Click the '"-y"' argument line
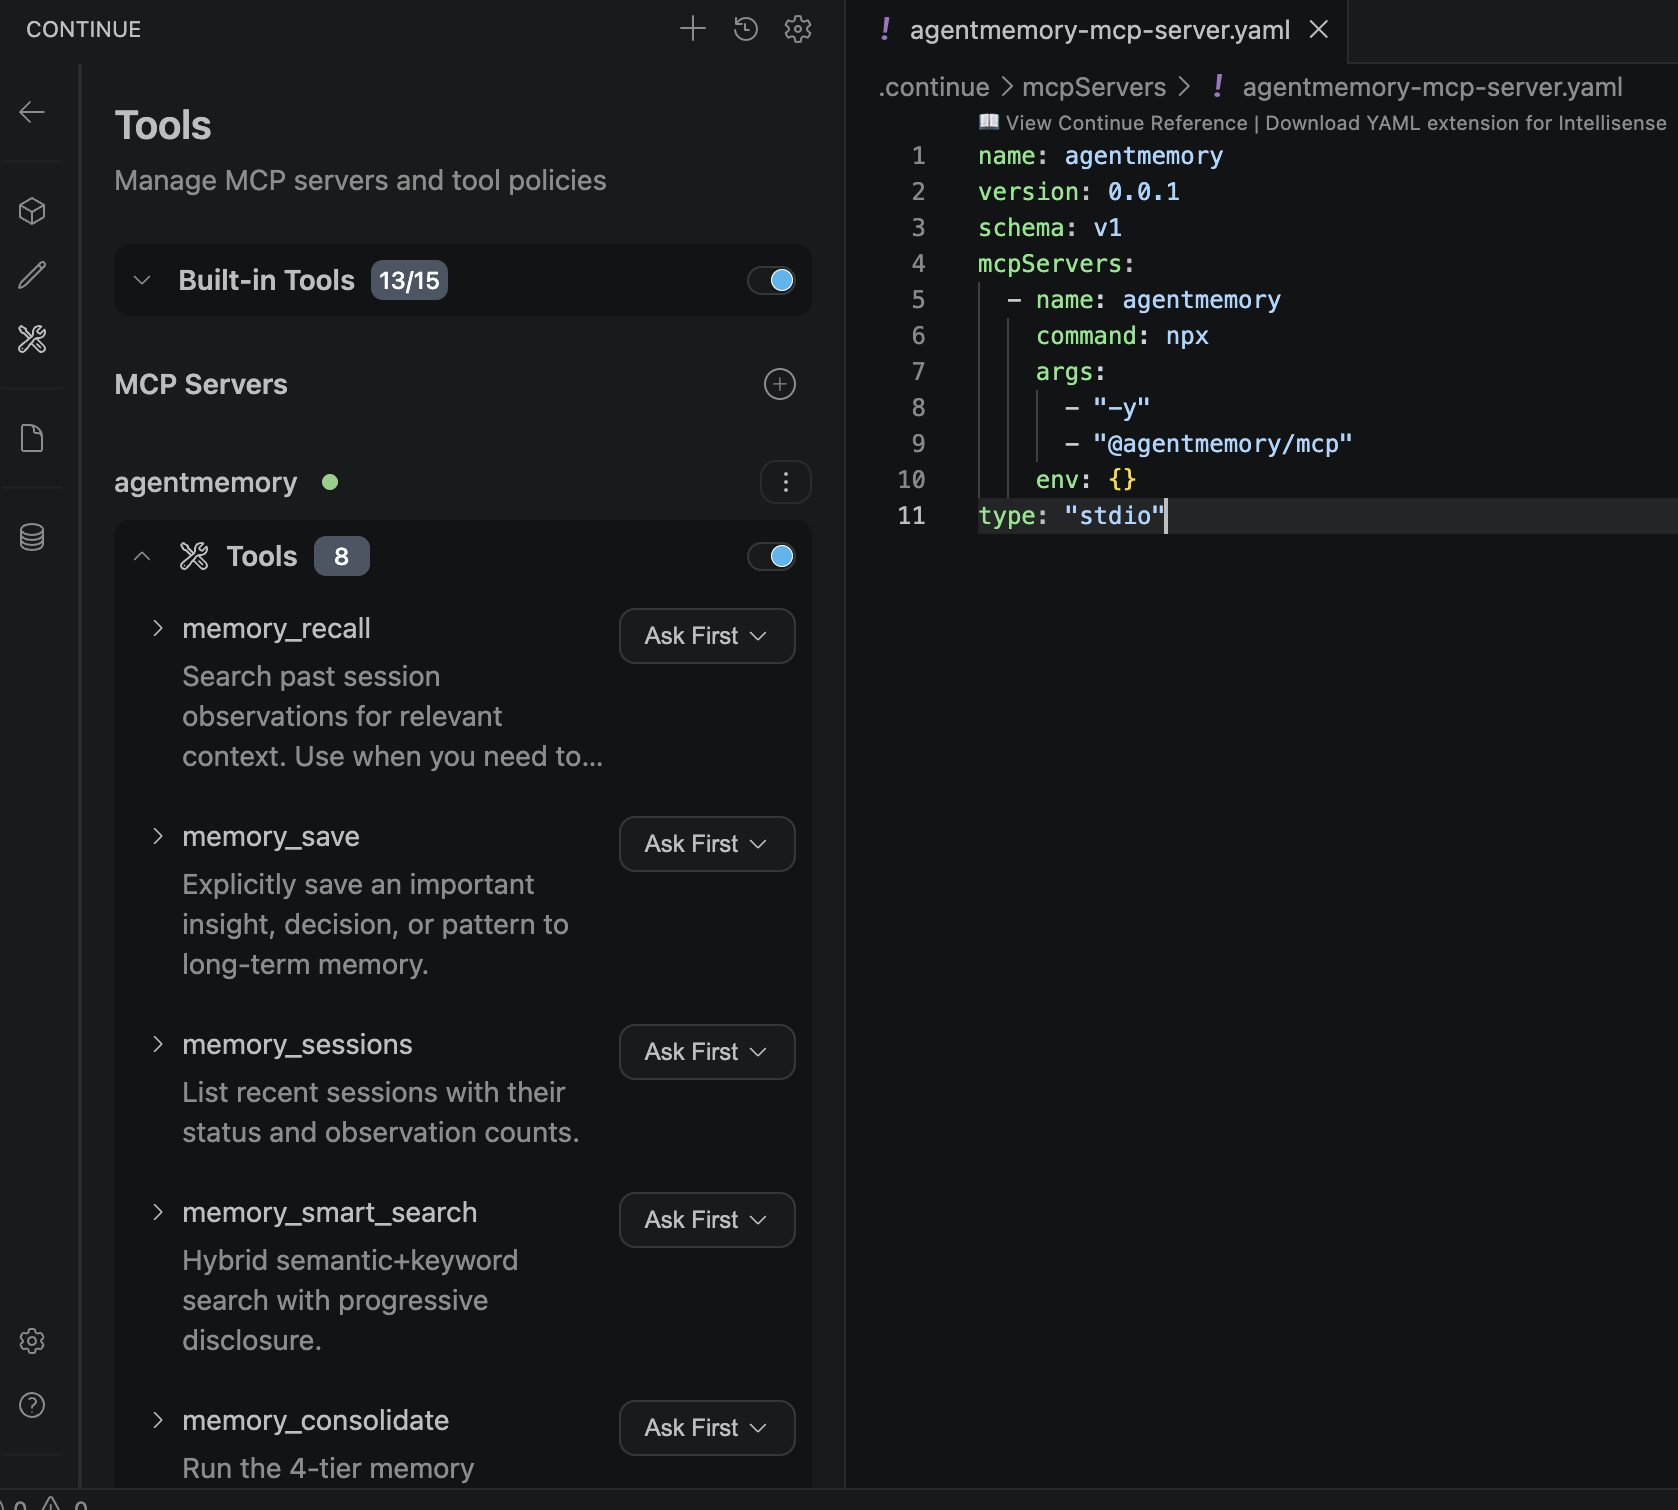 (1107, 408)
